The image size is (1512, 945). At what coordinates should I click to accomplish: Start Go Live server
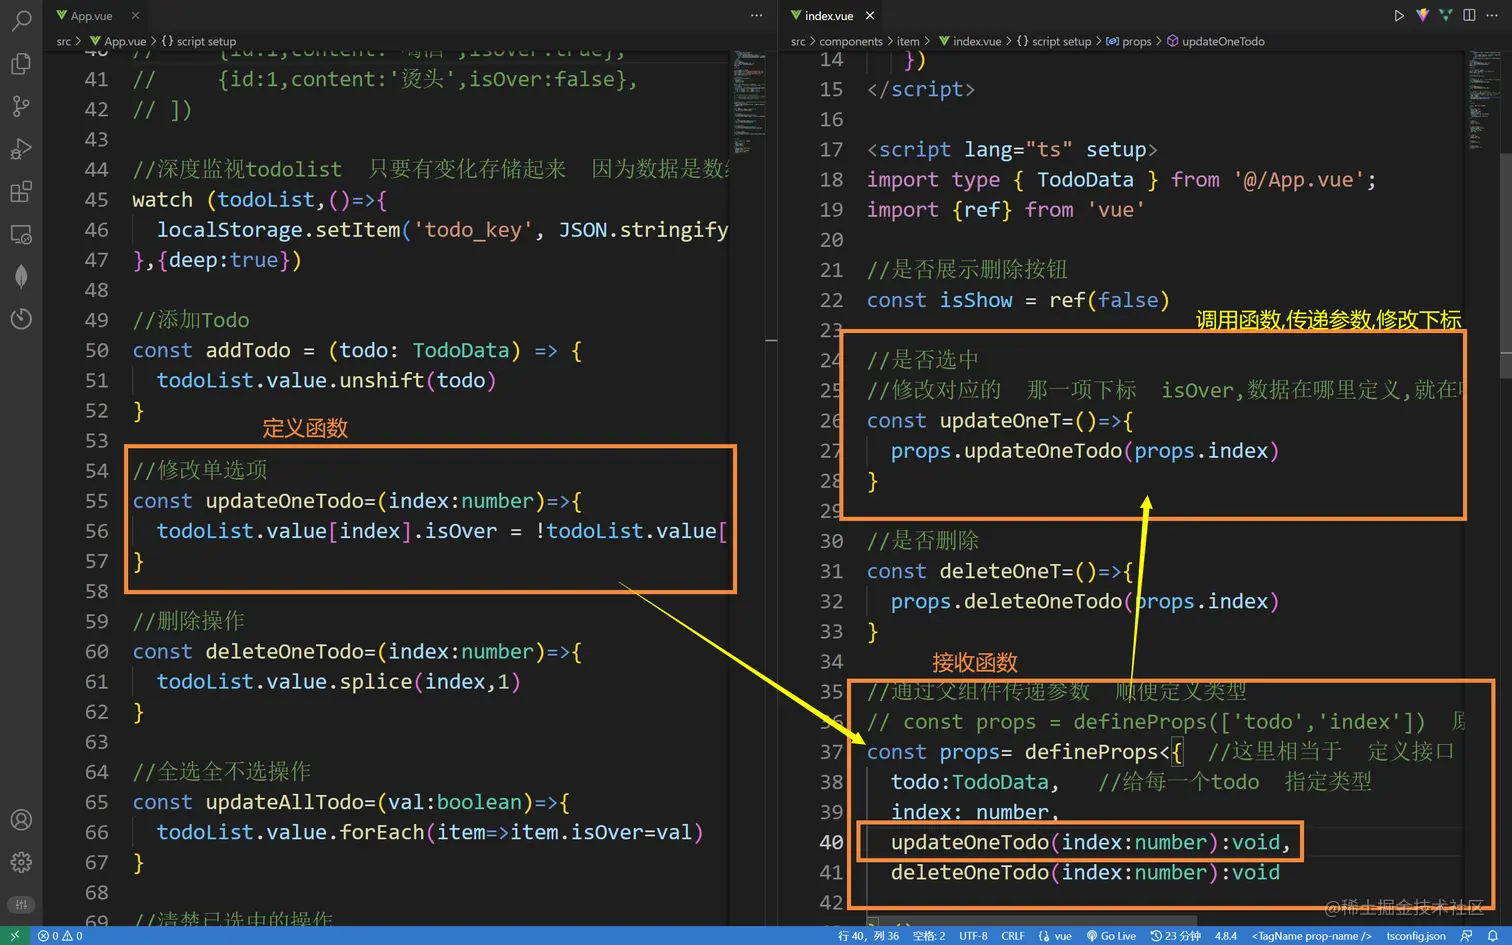pos(1111,936)
